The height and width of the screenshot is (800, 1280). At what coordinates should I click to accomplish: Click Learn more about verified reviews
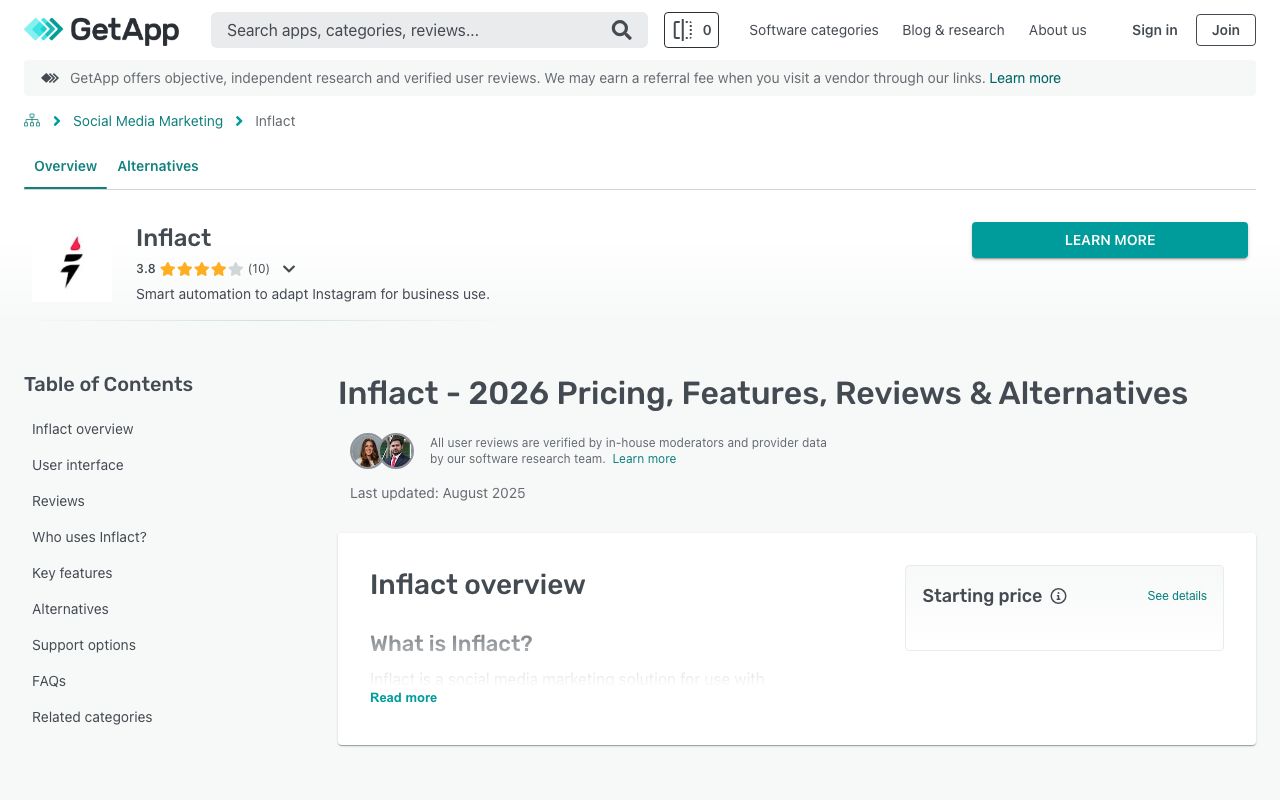click(x=644, y=459)
